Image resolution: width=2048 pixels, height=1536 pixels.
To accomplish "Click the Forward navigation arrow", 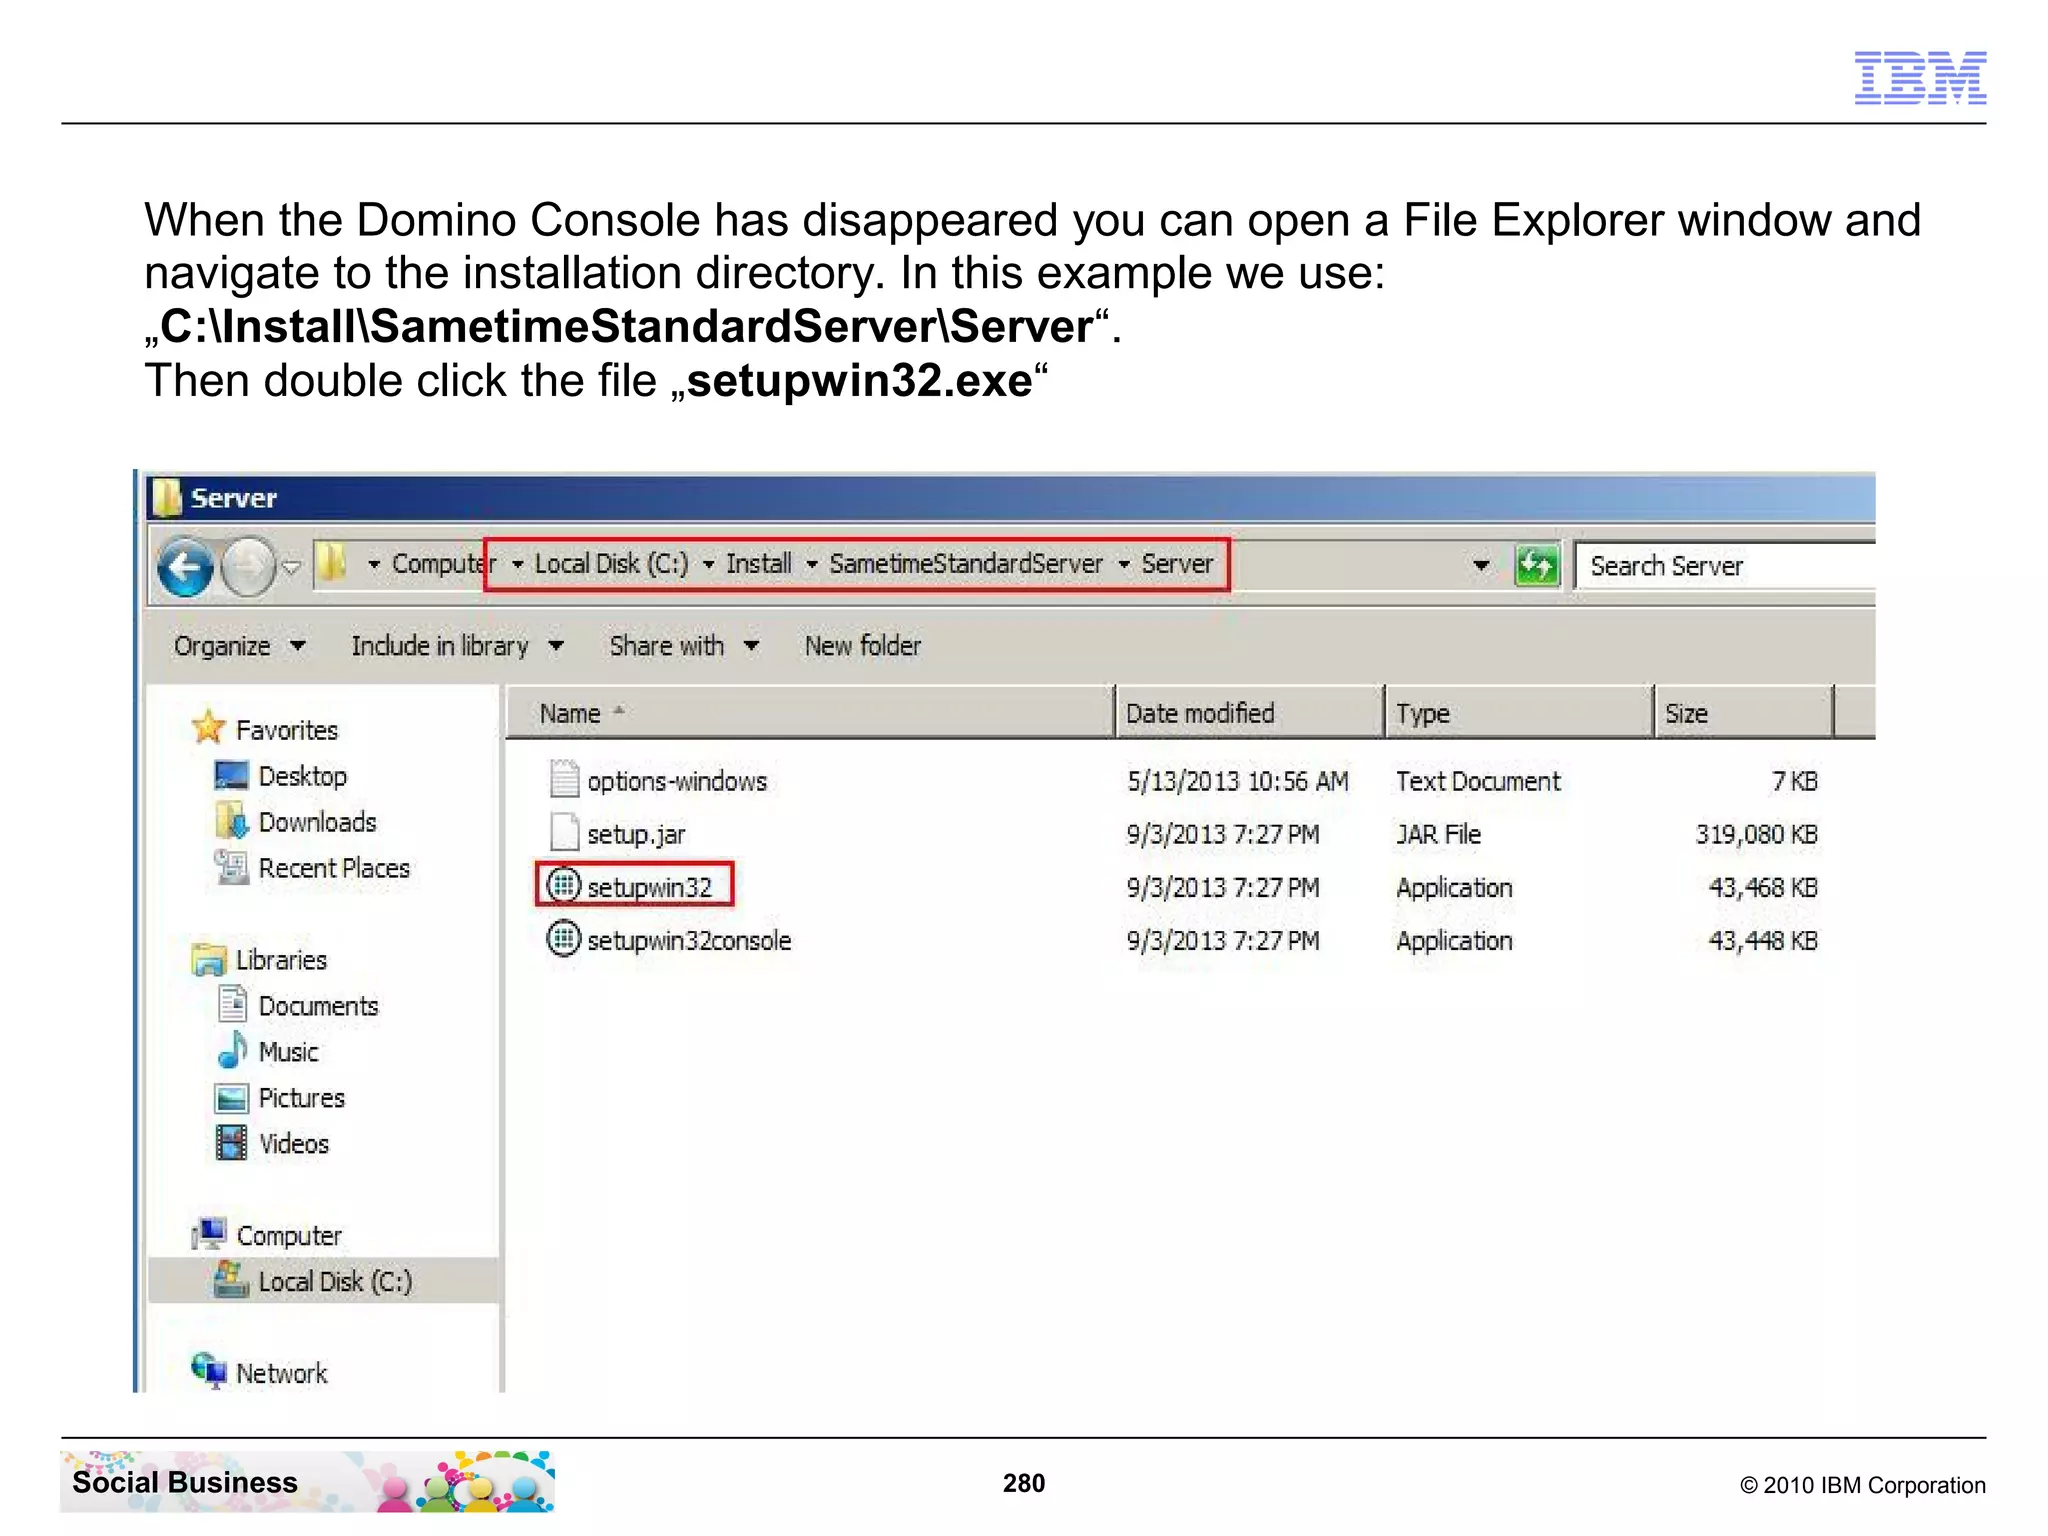I will point(247,567).
